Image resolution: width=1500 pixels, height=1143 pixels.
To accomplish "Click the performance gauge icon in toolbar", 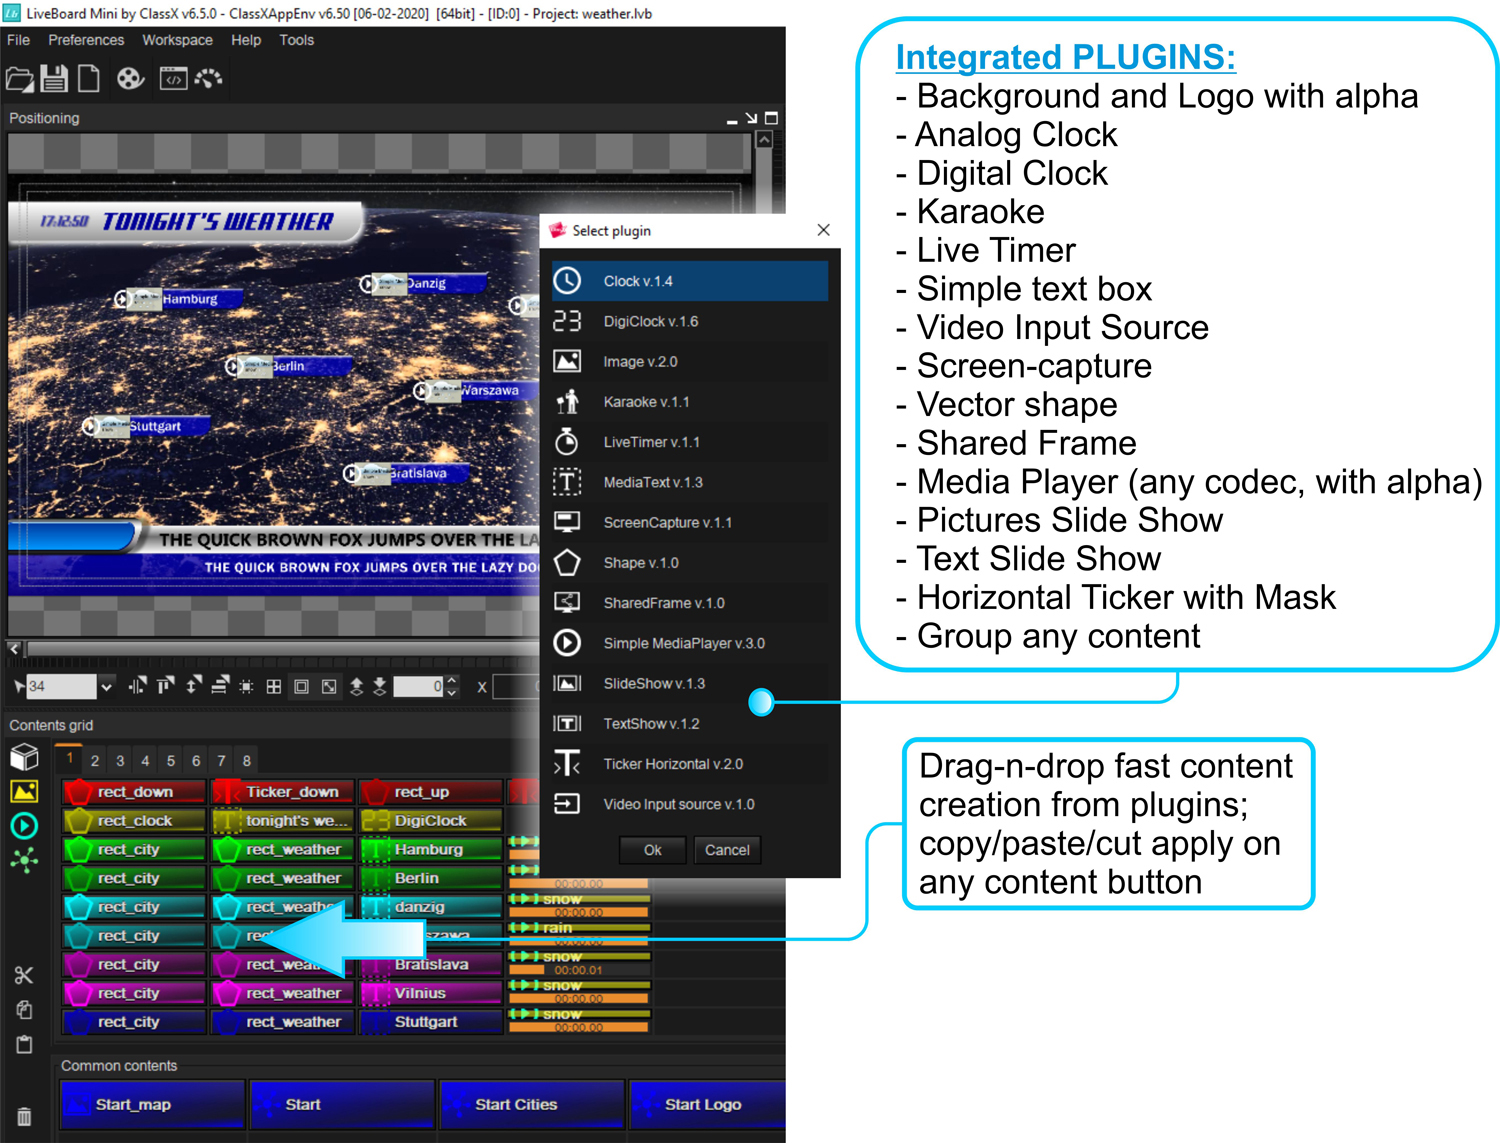I will pyautogui.click(x=209, y=79).
